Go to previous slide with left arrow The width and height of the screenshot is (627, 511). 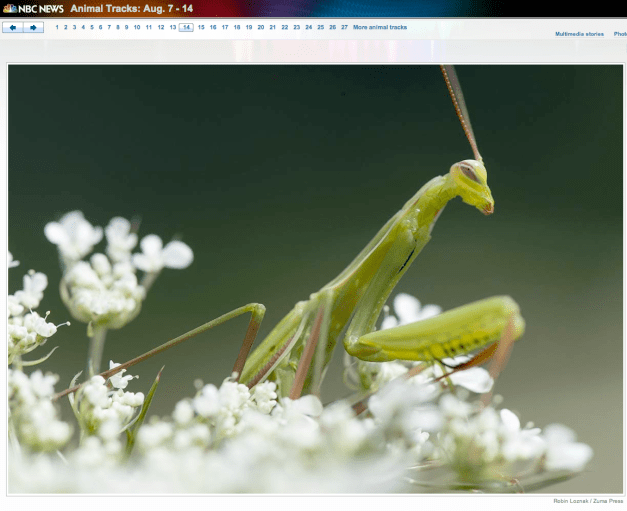pyautogui.click(x=13, y=28)
